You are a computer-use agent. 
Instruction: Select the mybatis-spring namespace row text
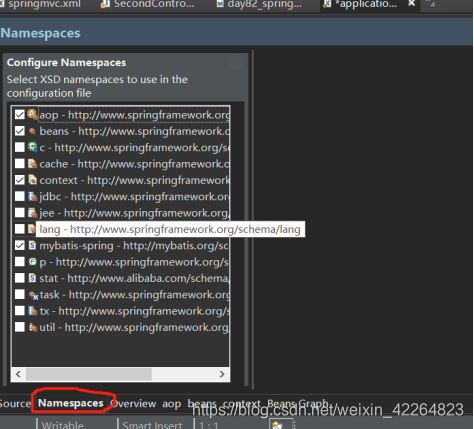pos(134,246)
